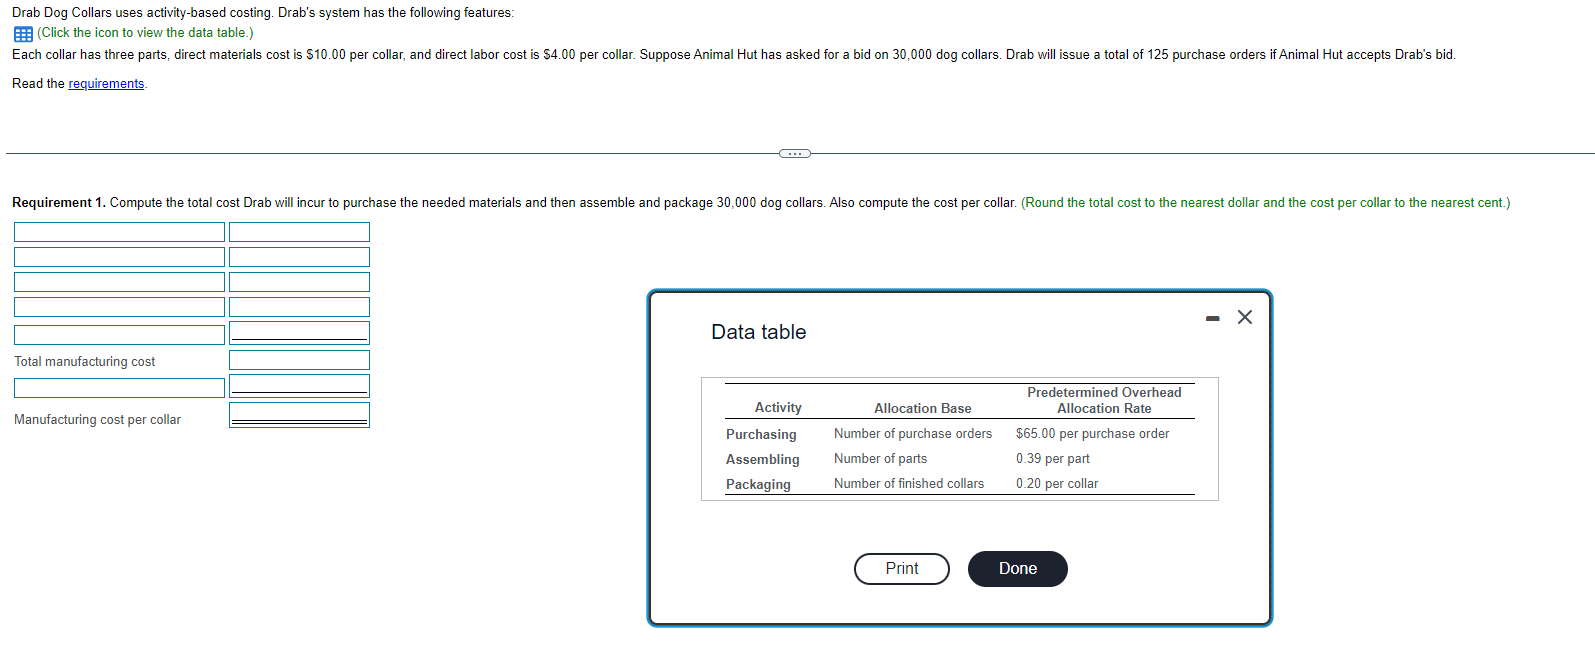
Task: Click the $65.00 per purchase order rate
Action: (x=1091, y=433)
